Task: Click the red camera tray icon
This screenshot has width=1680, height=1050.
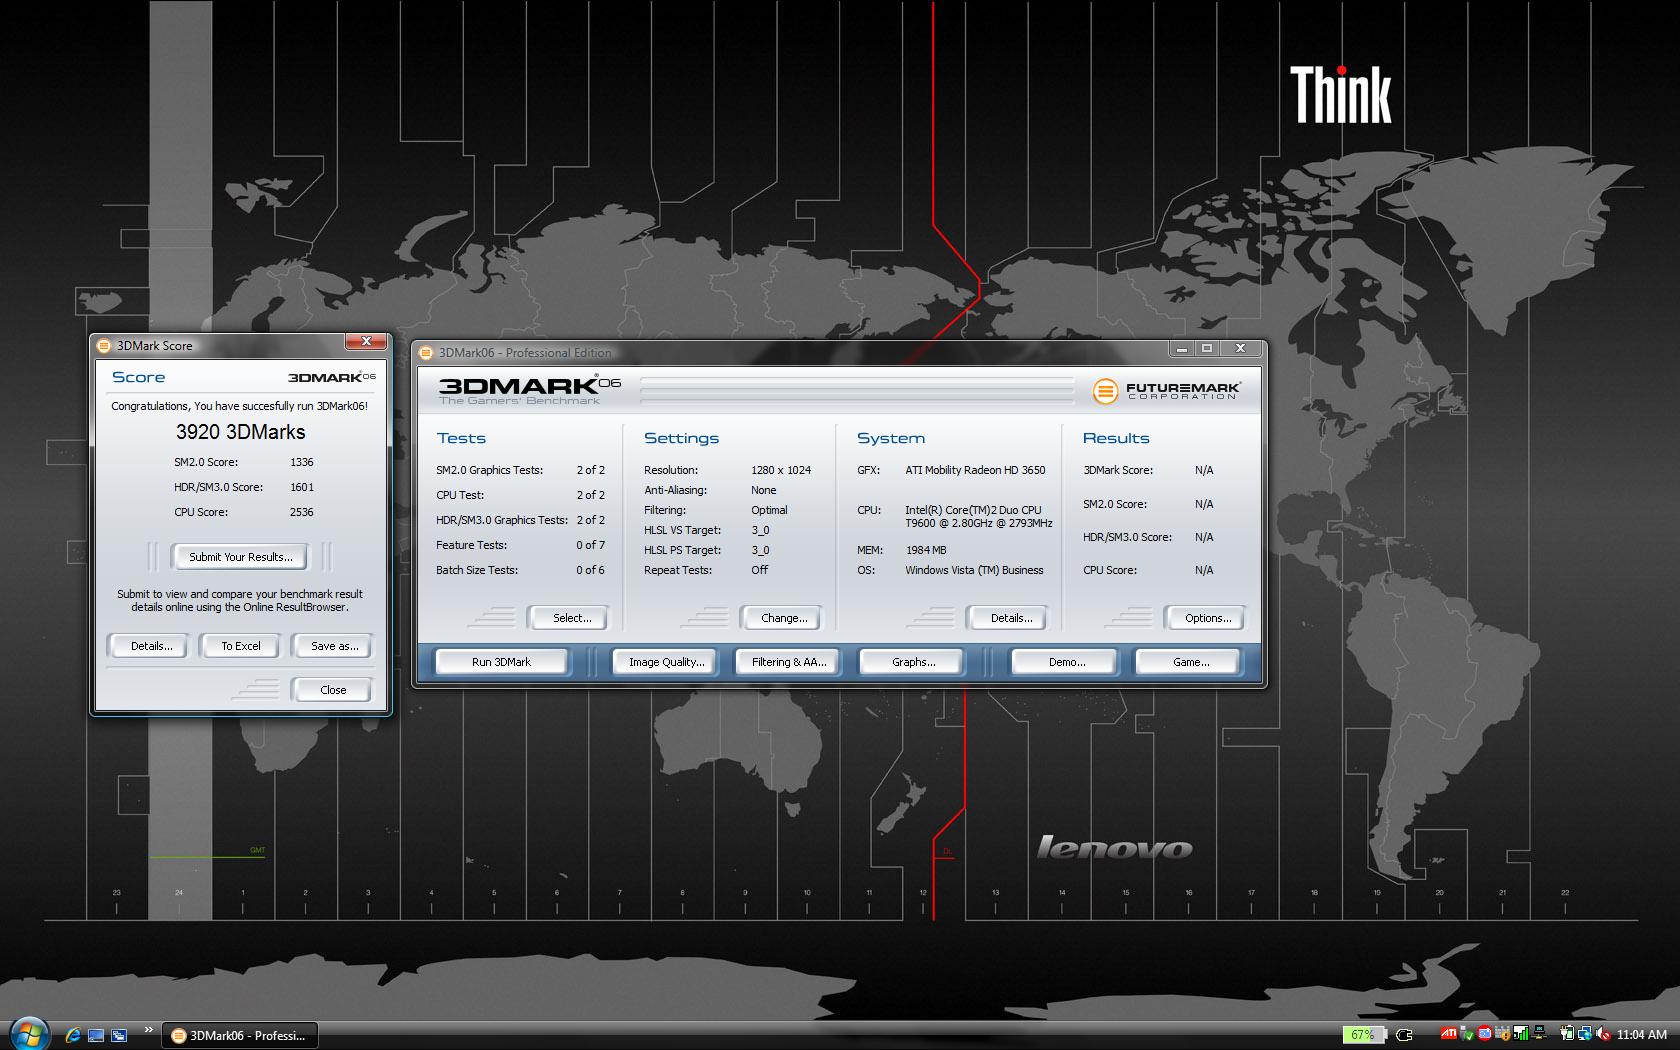Action: [1484, 1033]
